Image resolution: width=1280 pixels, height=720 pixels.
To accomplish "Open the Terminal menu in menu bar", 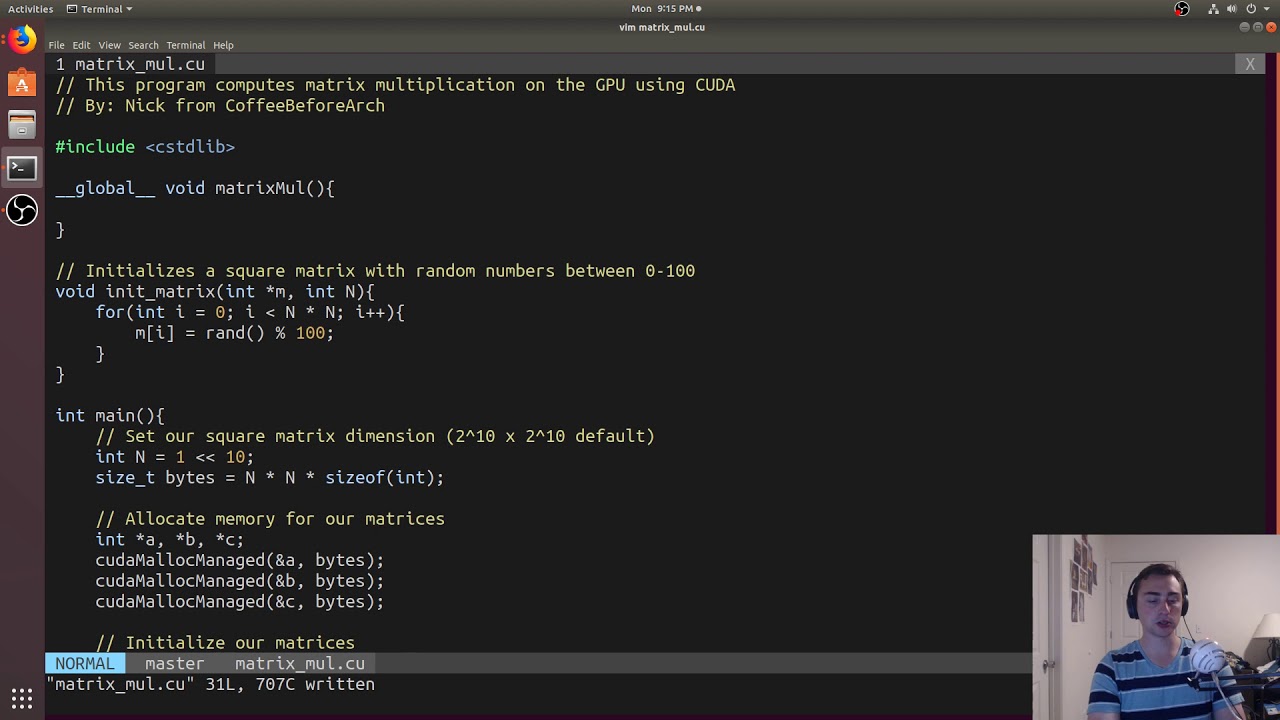I will pos(185,45).
